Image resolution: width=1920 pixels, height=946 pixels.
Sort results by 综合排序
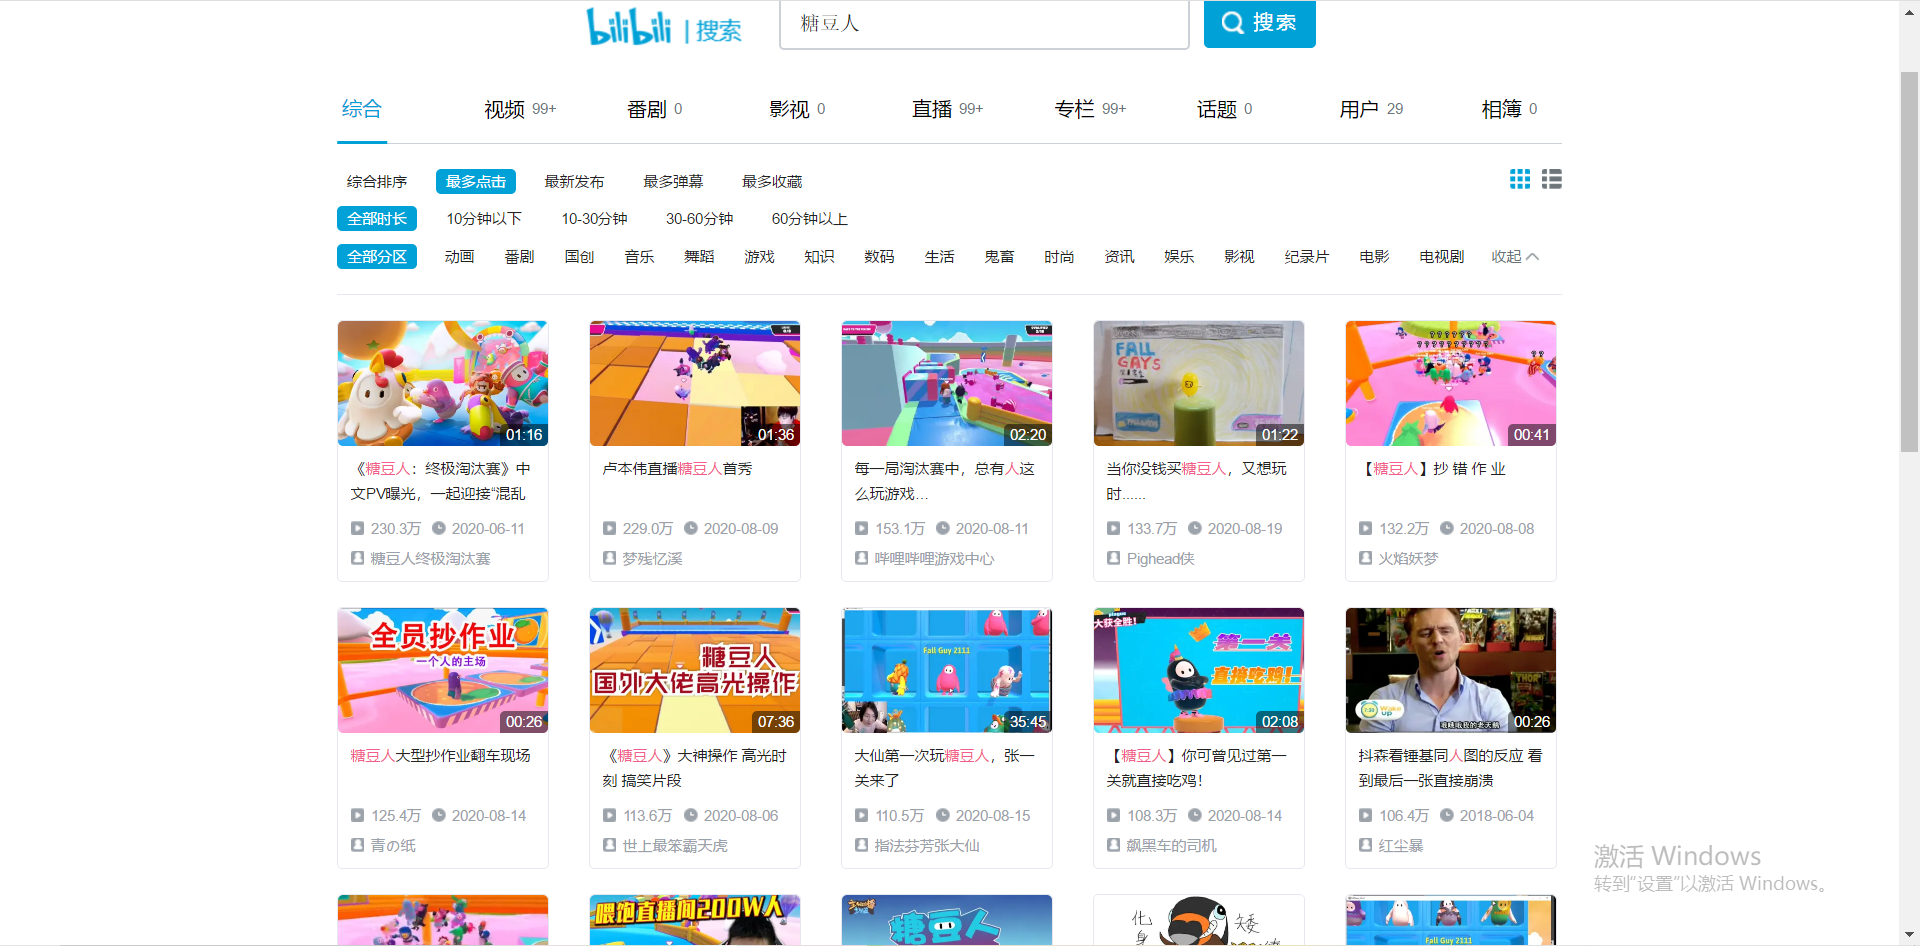point(377,181)
